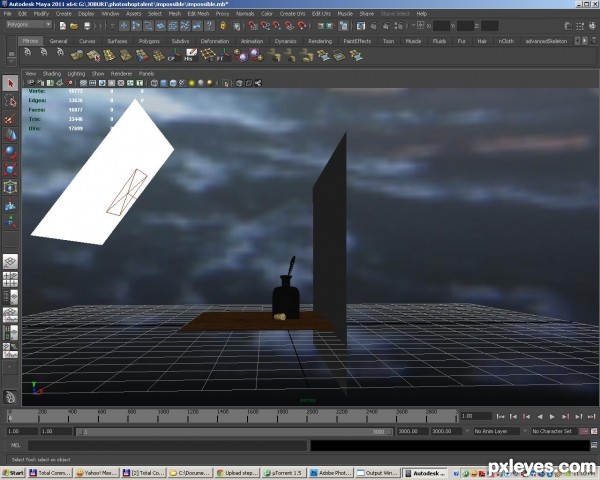
Task: Switch to the Polygons shelf tab
Action: [x=149, y=41]
